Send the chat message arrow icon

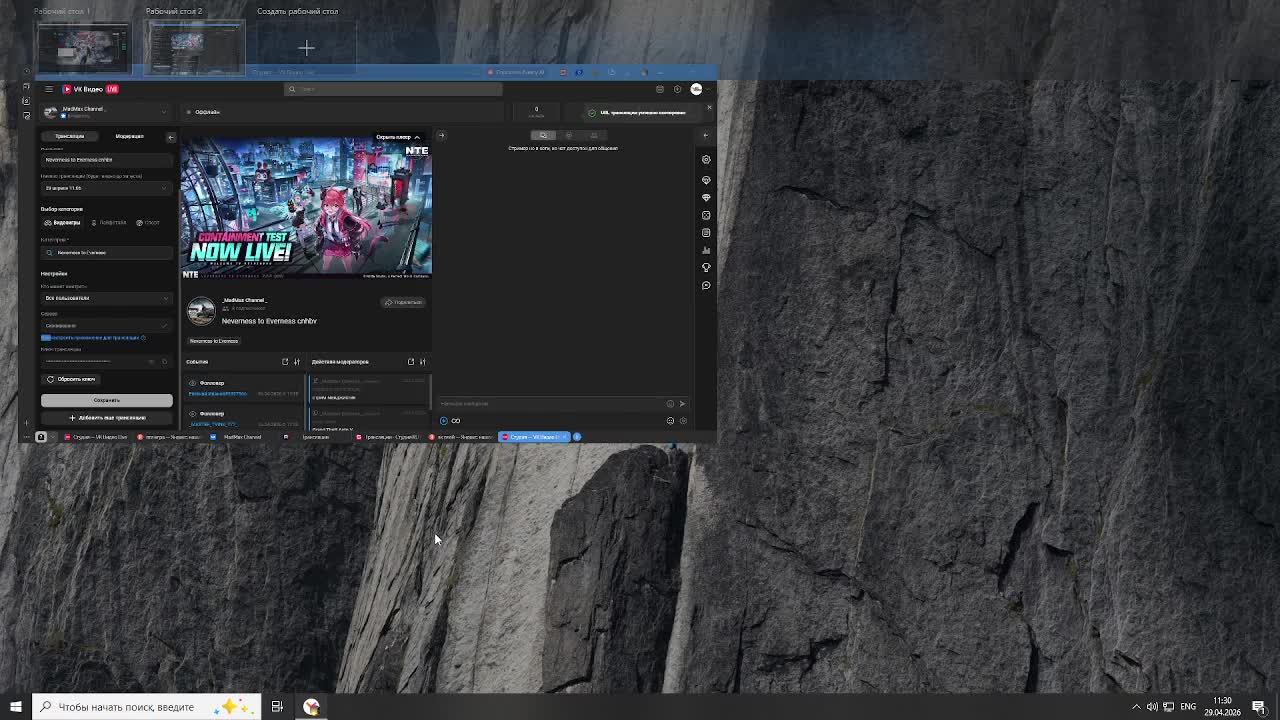(682, 404)
